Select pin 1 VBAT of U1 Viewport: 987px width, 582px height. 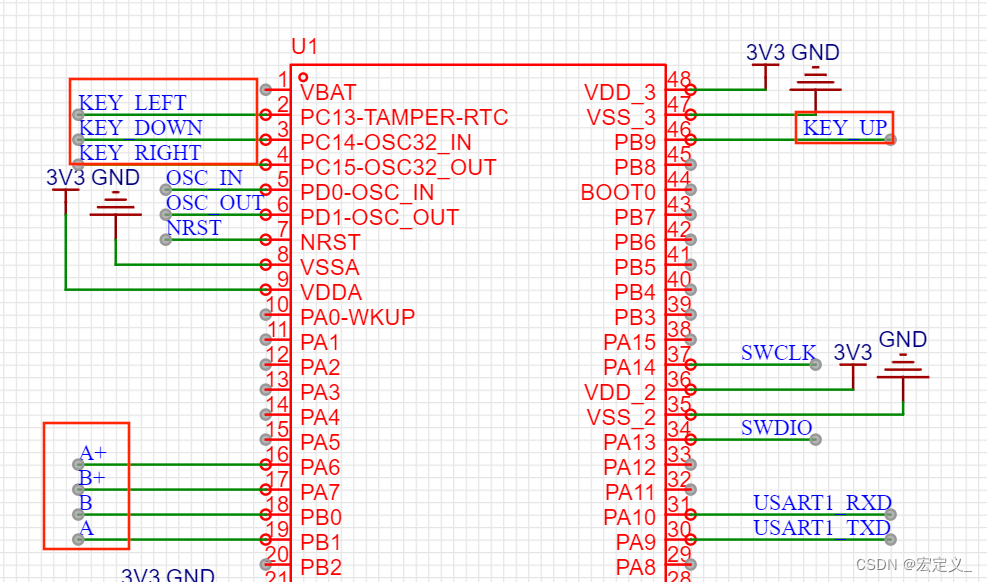(x=286, y=88)
